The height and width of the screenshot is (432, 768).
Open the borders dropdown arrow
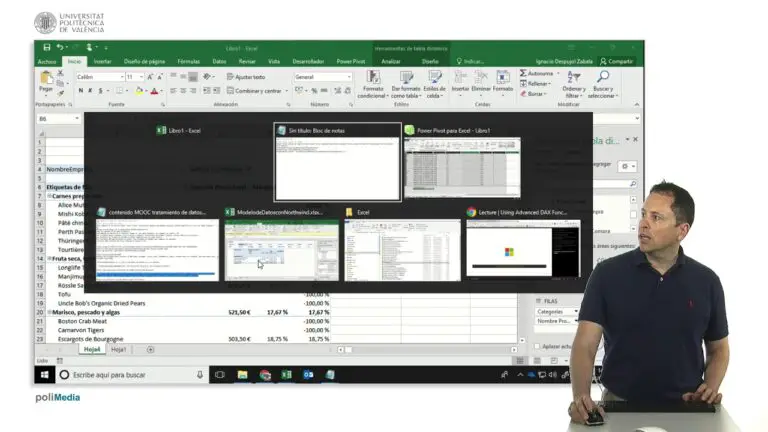tap(127, 91)
